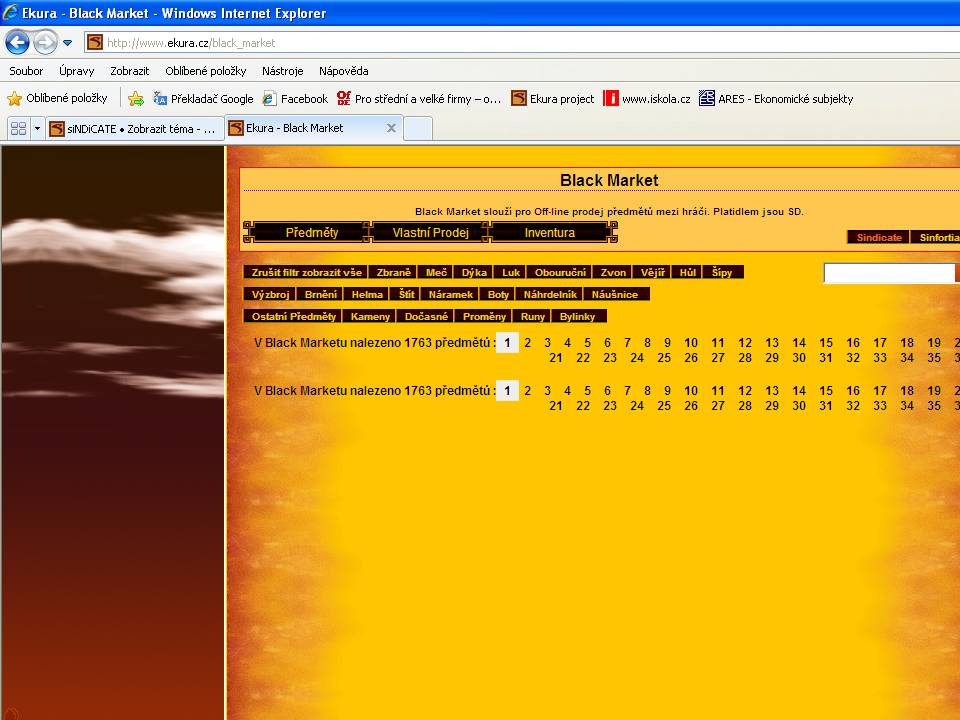The height and width of the screenshot is (720, 960).
Task: Click the Vlastní Prodej button
Action: (430, 232)
